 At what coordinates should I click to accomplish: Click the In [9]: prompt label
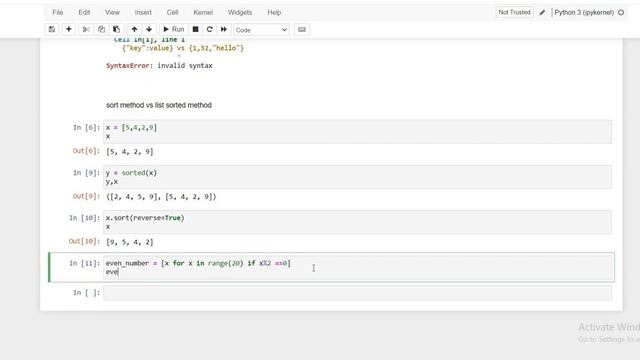point(87,173)
